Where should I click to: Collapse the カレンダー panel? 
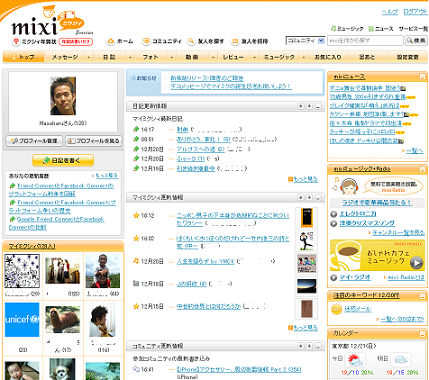[x=422, y=333]
